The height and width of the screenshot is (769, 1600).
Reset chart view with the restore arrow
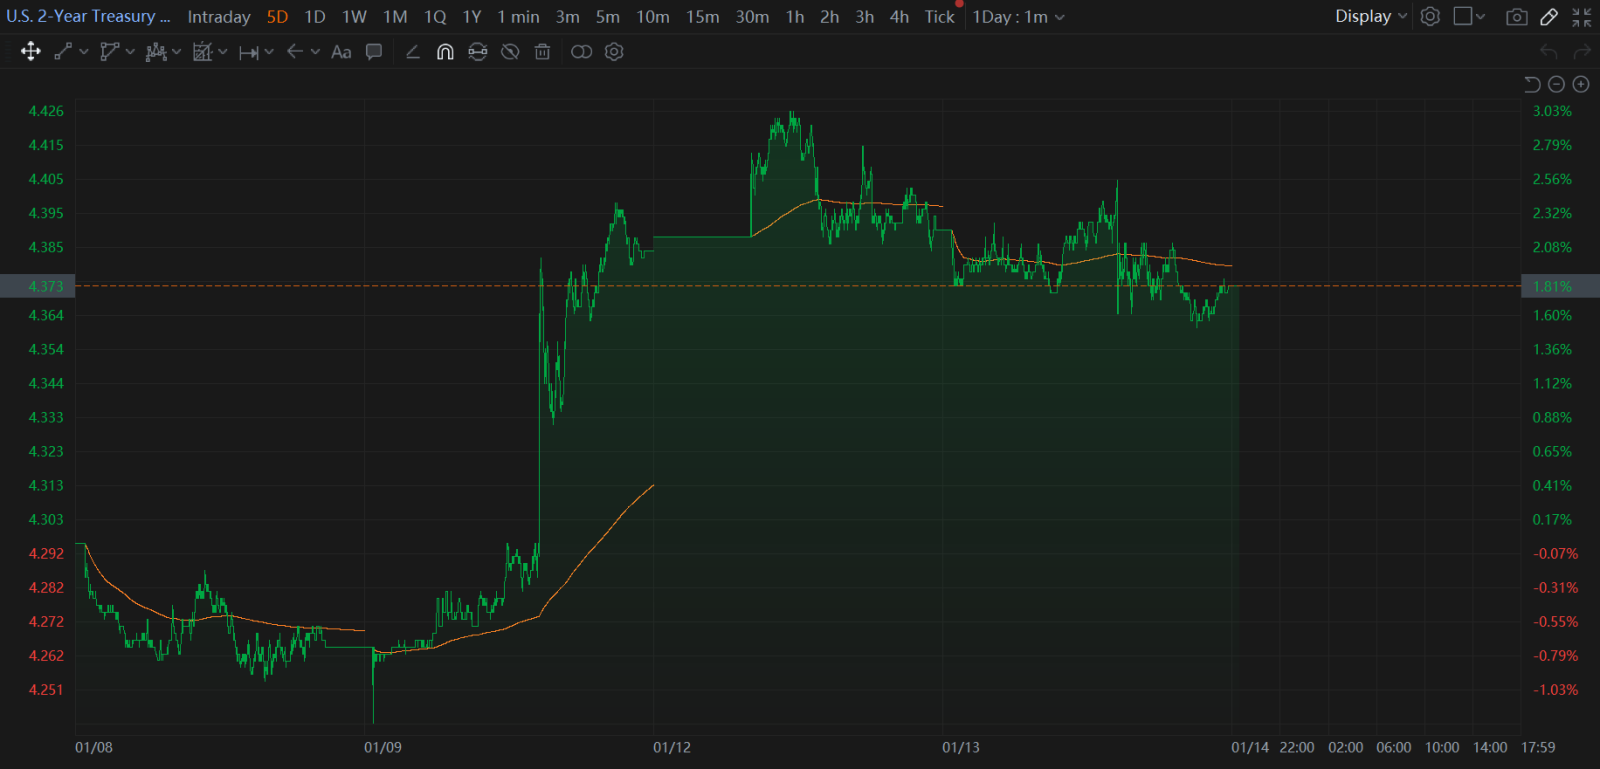(x=1532, y=84)
